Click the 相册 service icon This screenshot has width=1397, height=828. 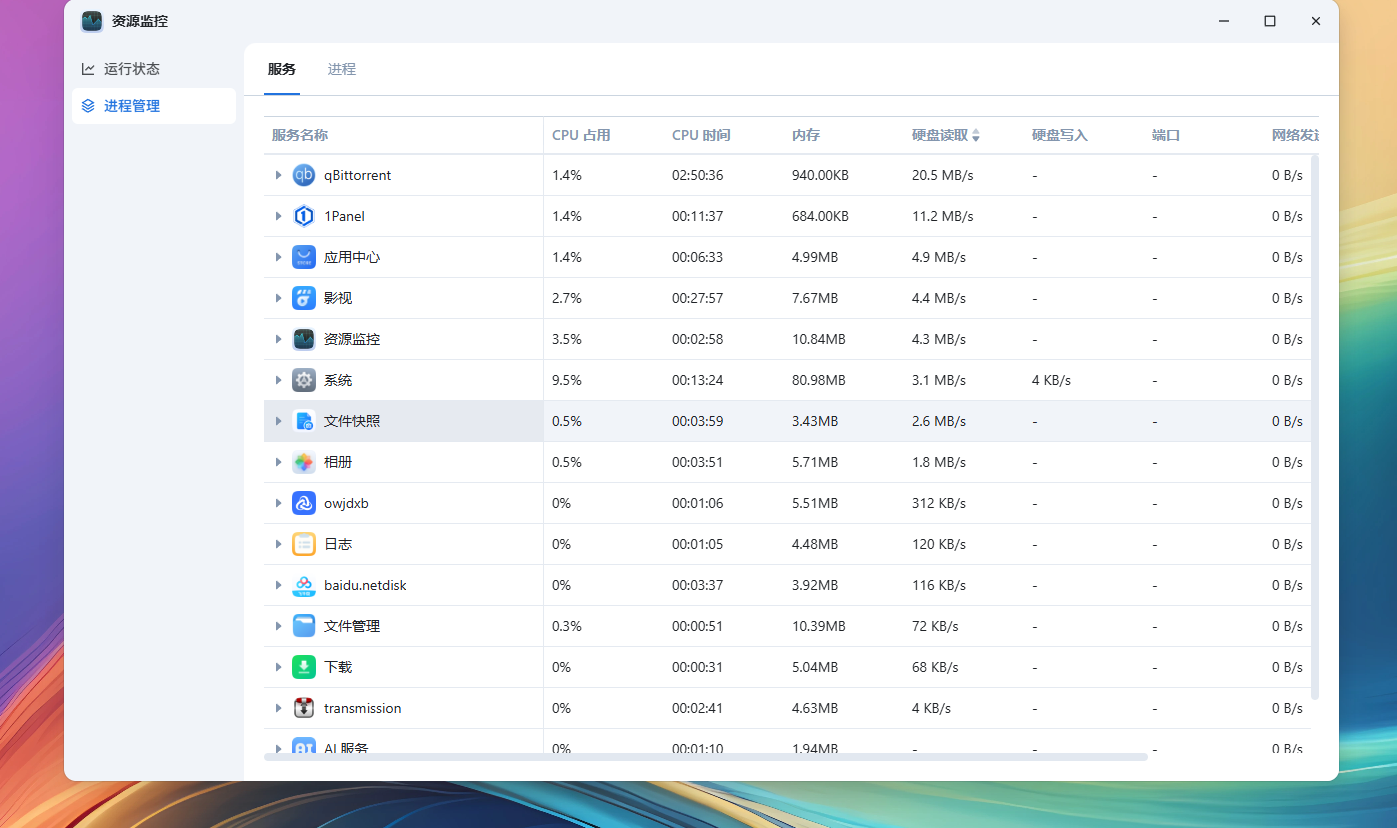click(304, 462)
